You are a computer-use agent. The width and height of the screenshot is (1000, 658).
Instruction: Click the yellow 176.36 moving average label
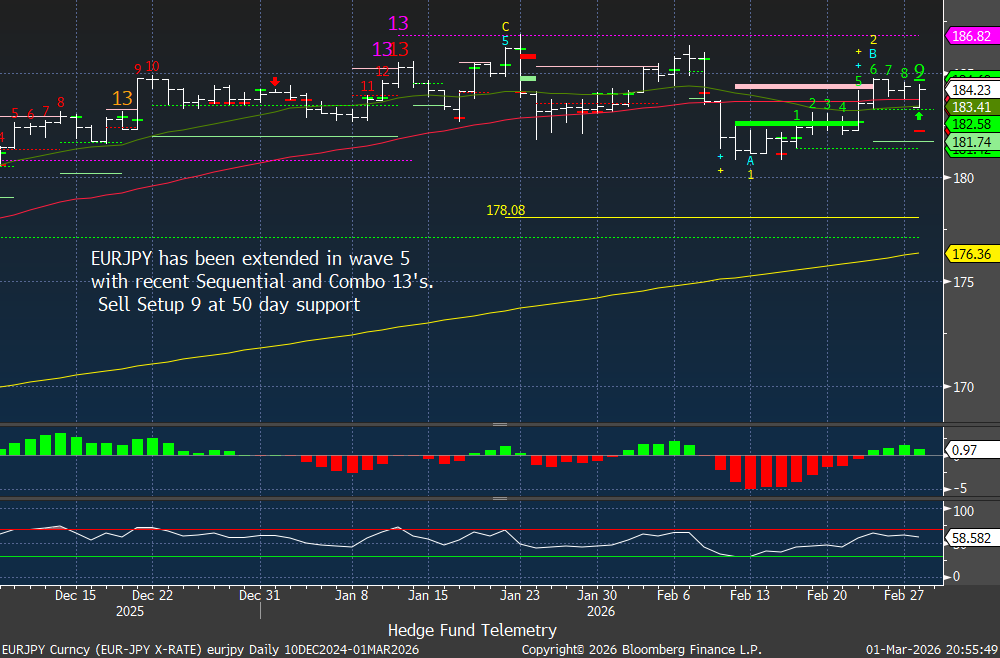tap(970, 253)
